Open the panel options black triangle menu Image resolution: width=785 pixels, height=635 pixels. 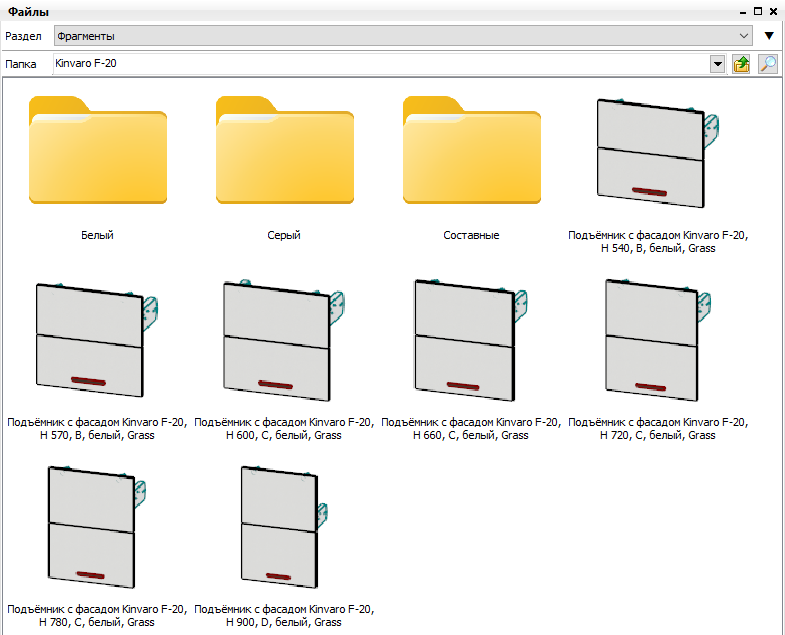click(x=769, y=36)
